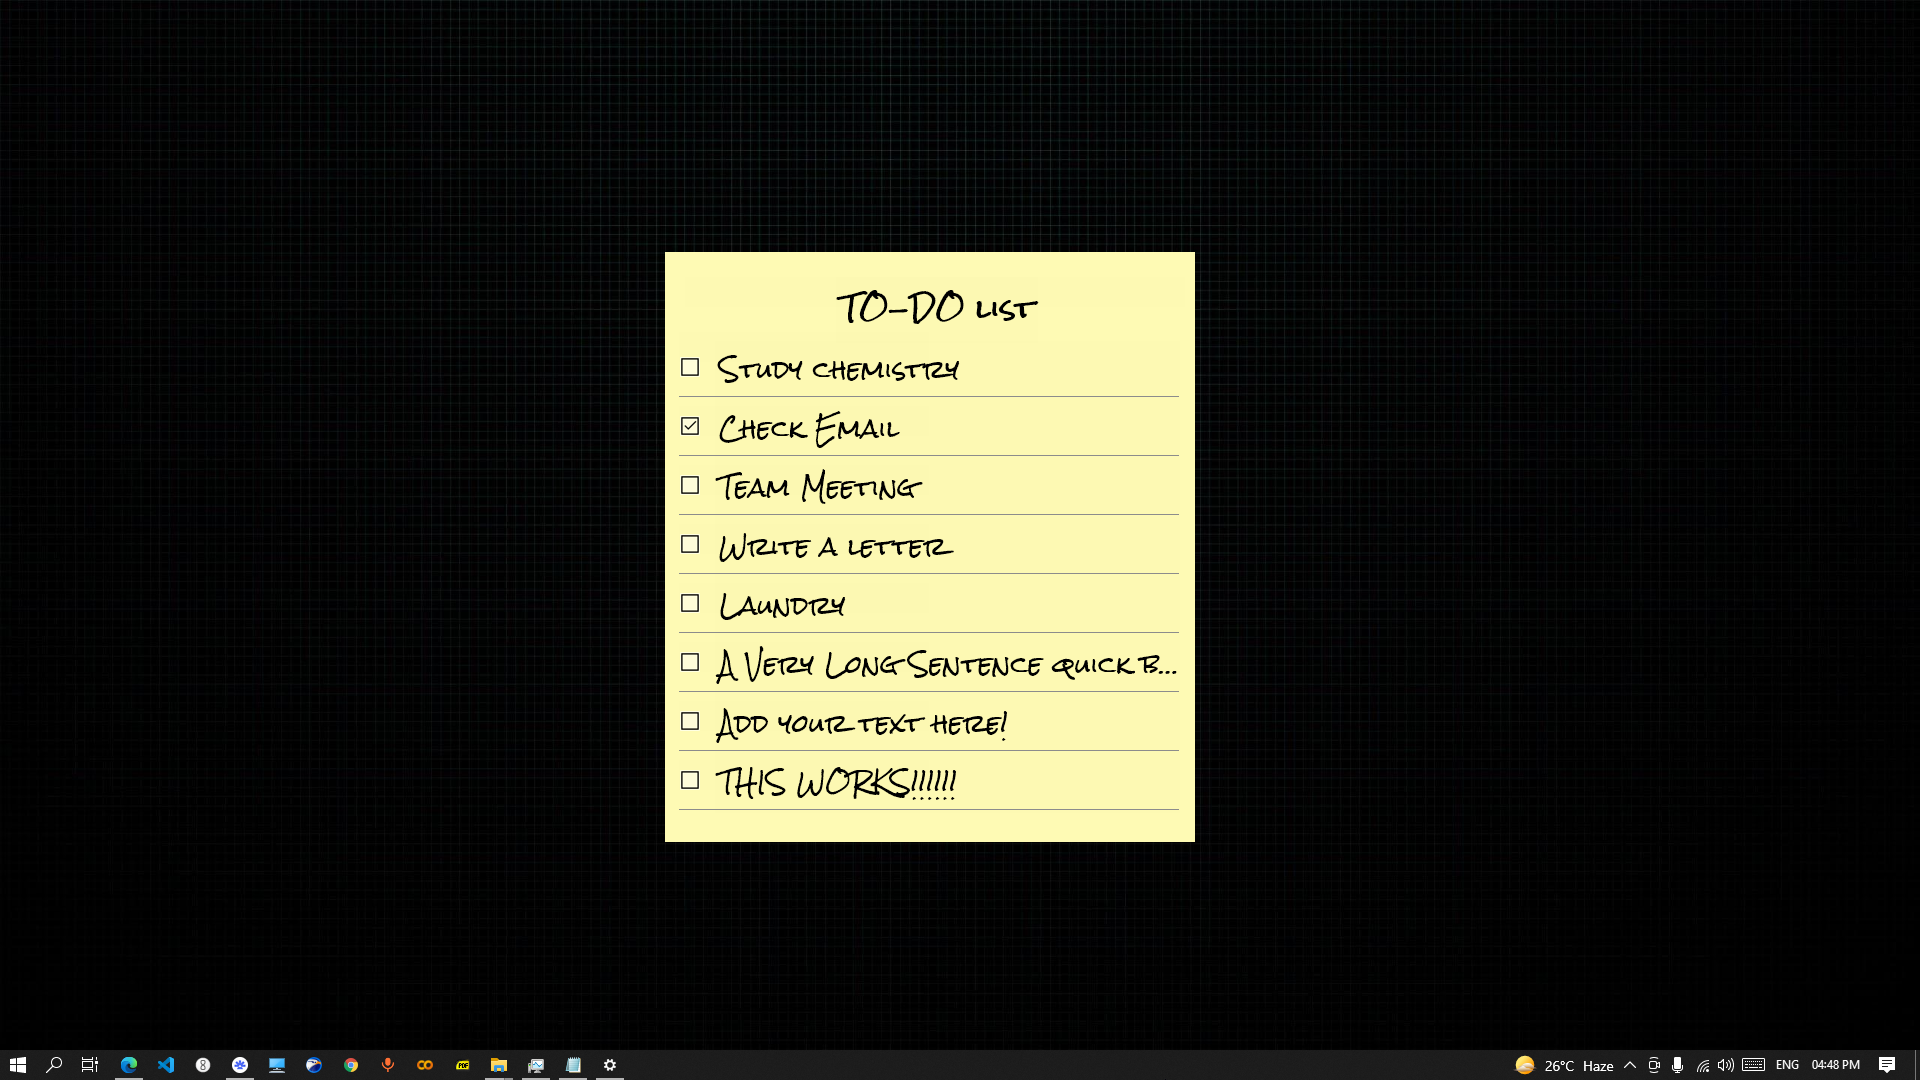Tick the A Very Long Sentence checkbox
Image resolution: width=1920 pixels, height=1080 pixels.
click(x=690, y=662)
